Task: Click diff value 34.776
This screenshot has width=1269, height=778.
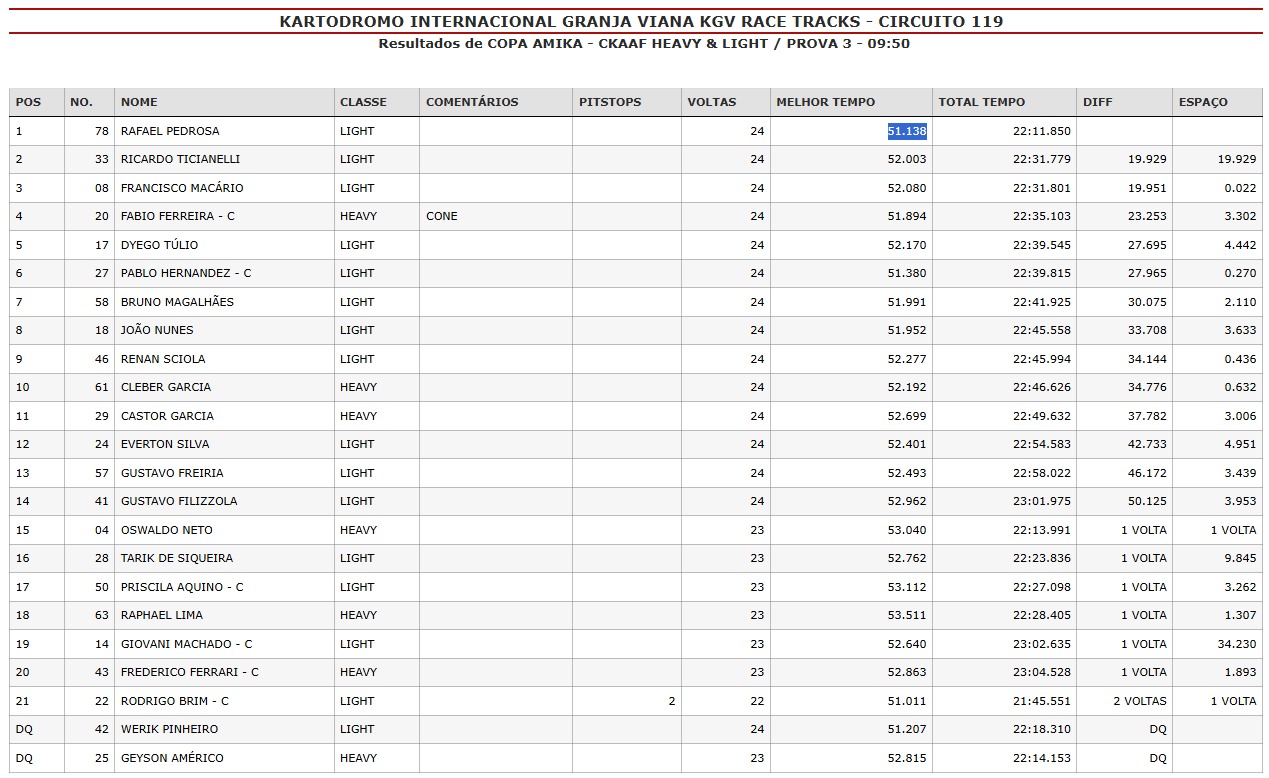Action: pos(1147,387)
